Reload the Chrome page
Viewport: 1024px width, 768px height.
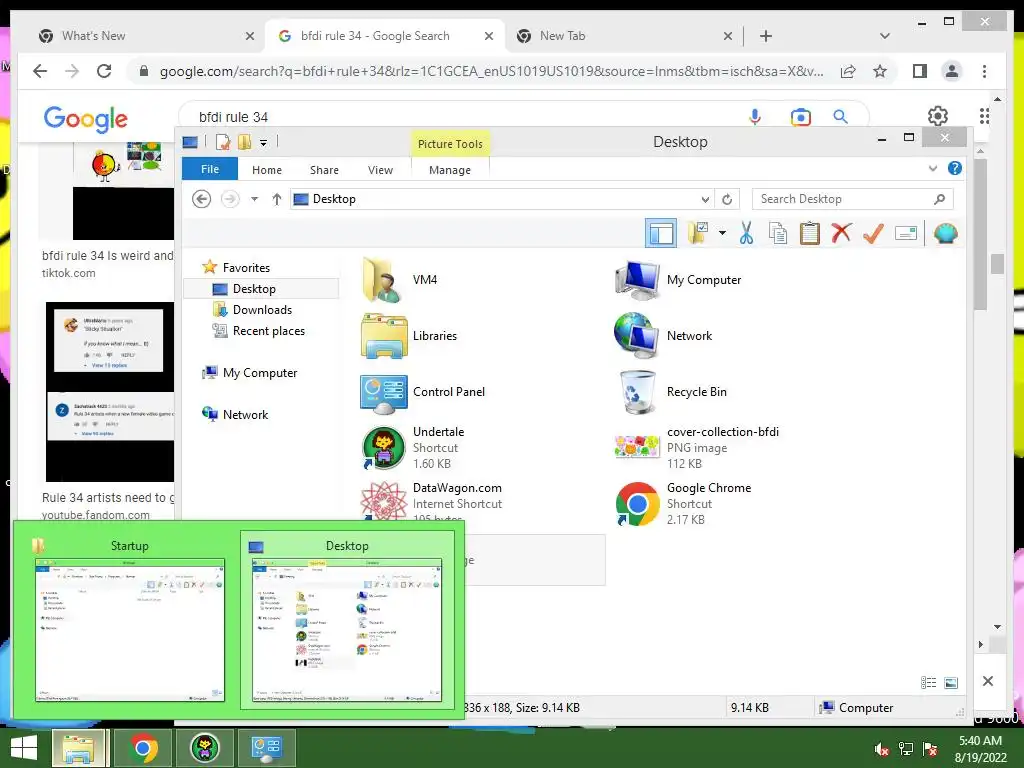(104, 71)
